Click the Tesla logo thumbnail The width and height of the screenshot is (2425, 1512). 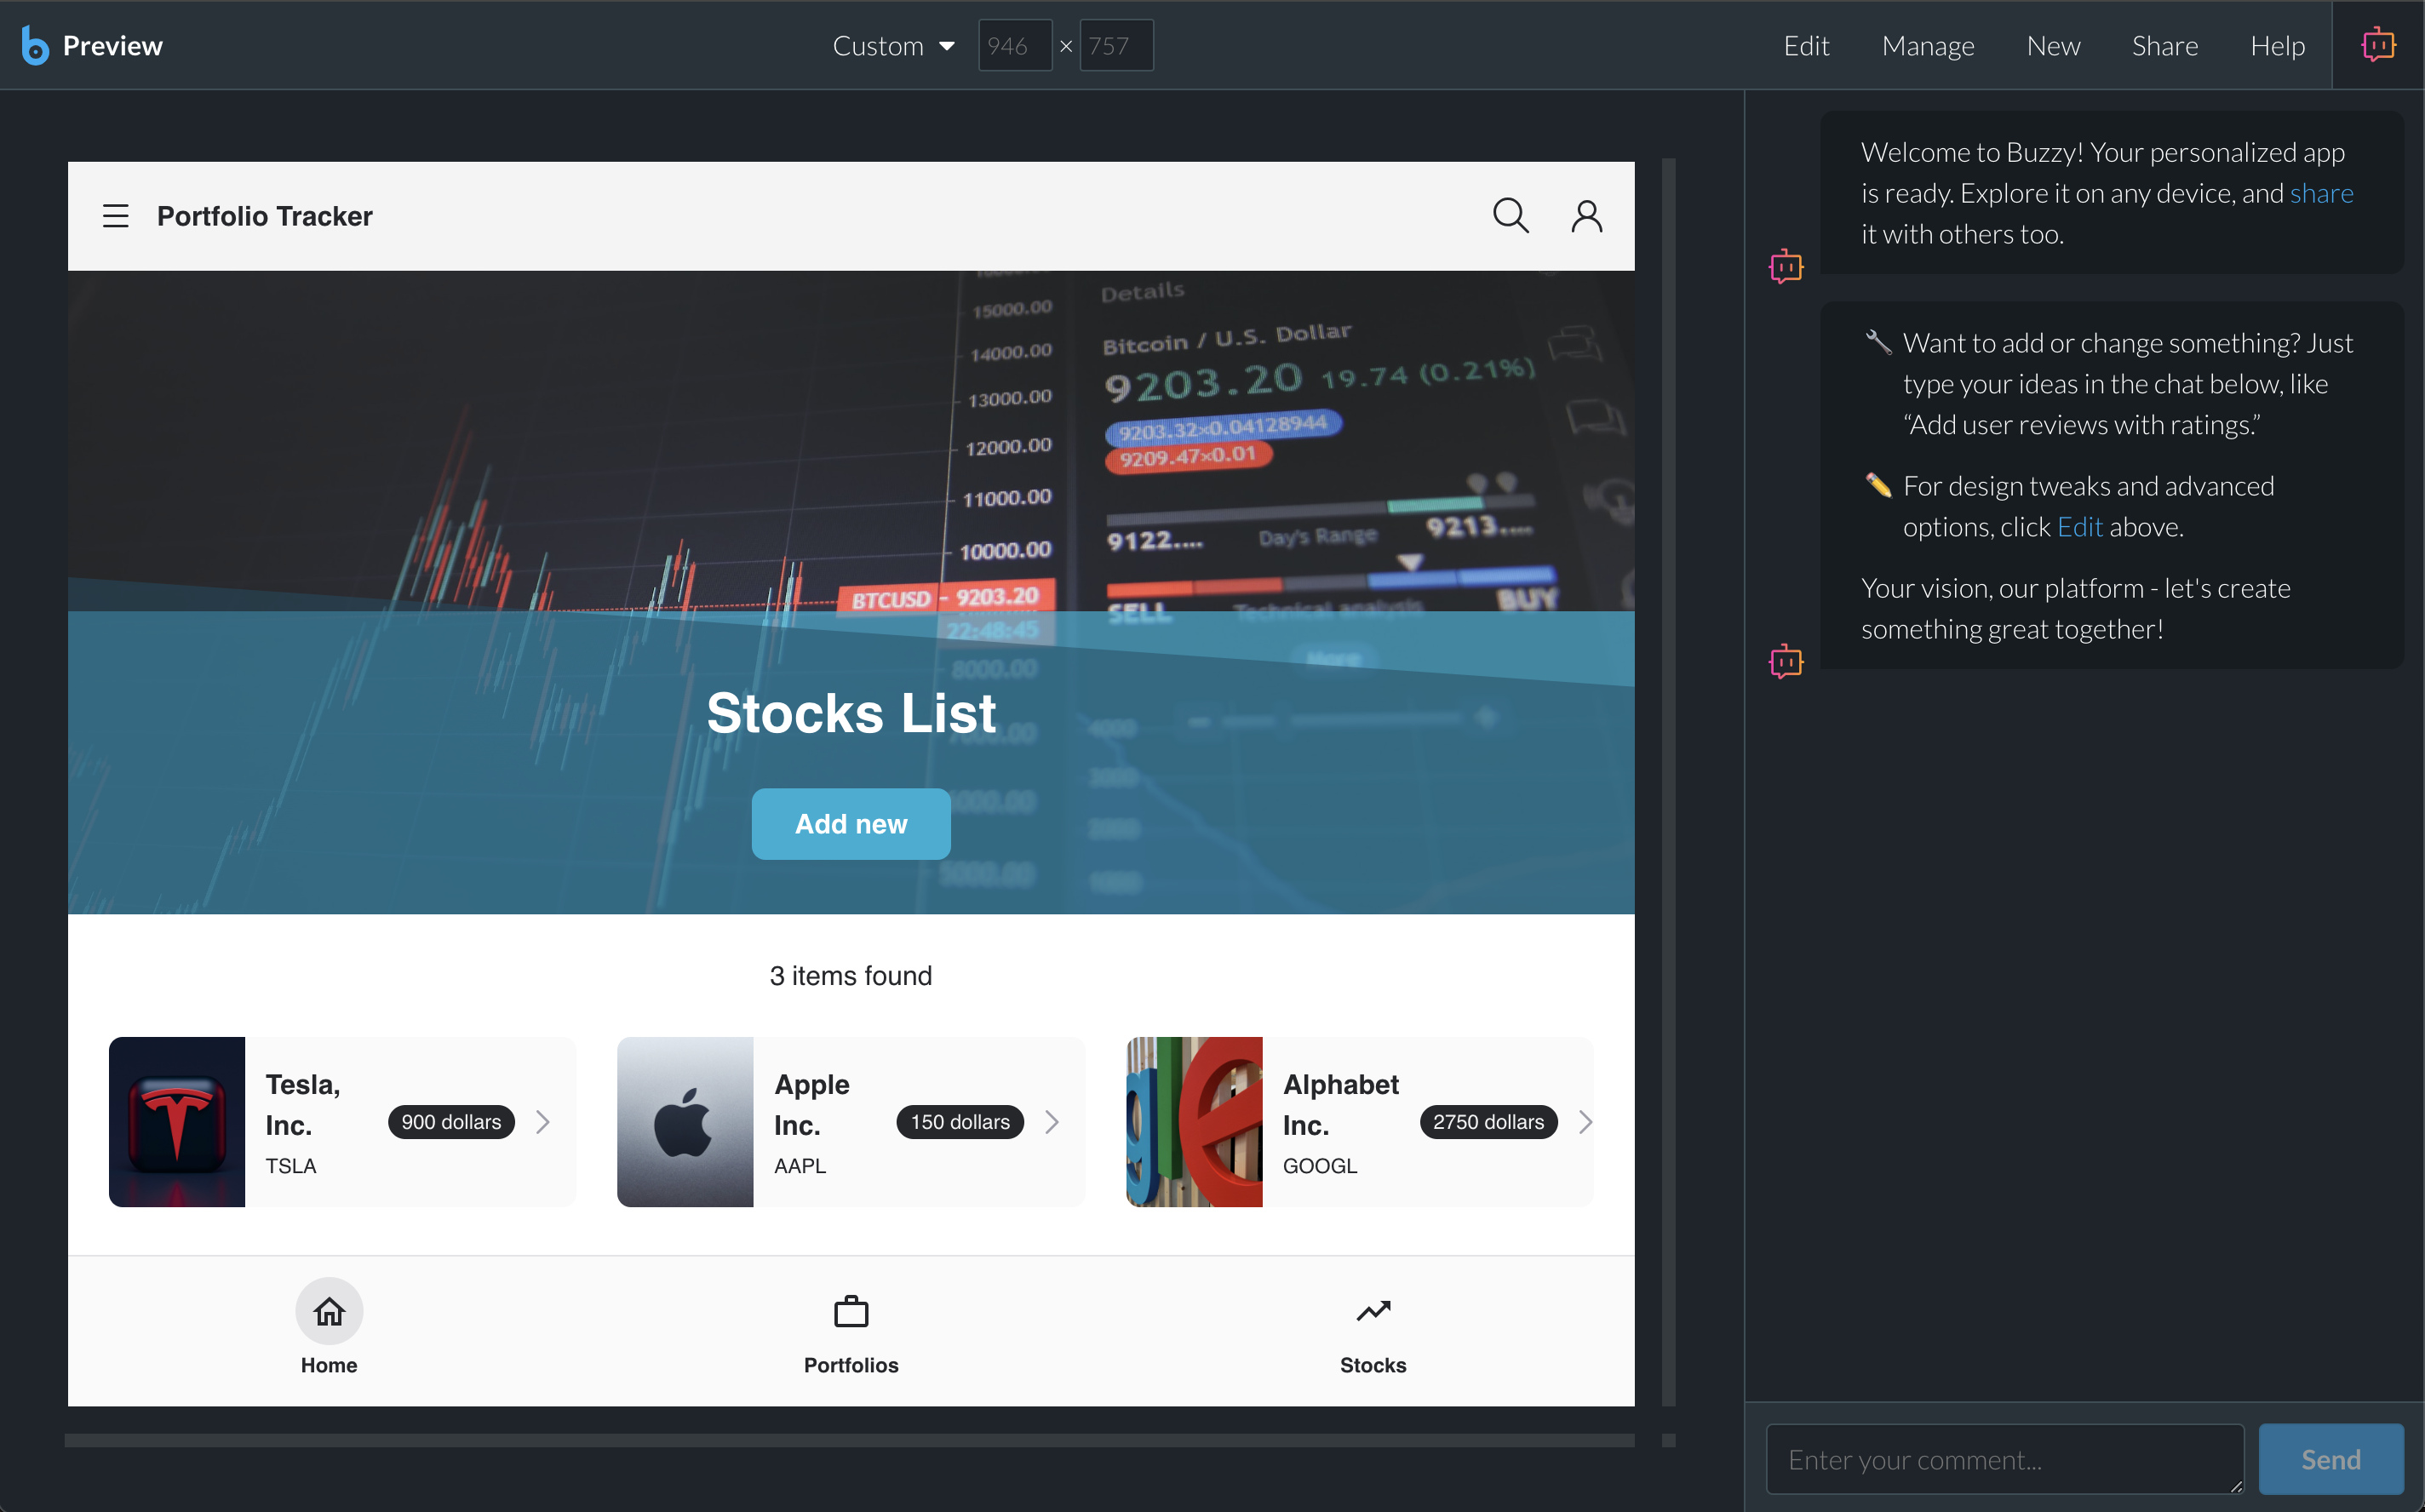(x=177, y=1122)
